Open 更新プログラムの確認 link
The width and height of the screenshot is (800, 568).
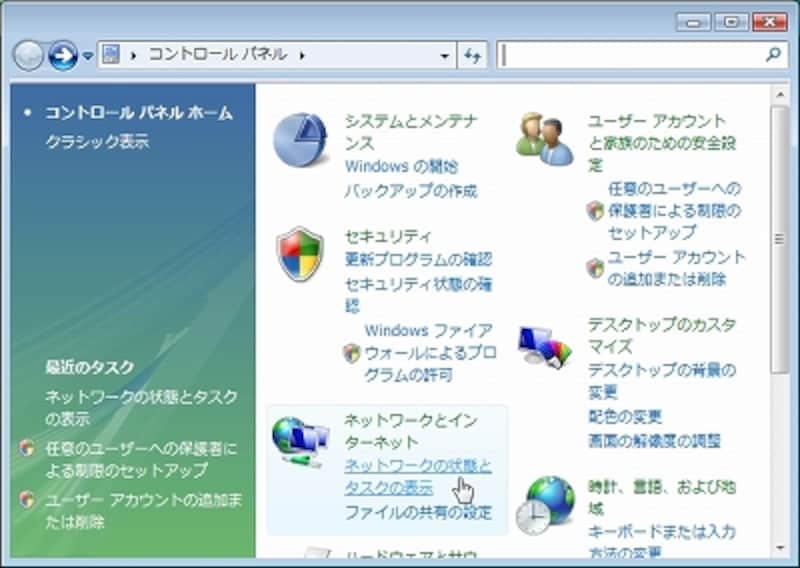(x=418, y=260)
